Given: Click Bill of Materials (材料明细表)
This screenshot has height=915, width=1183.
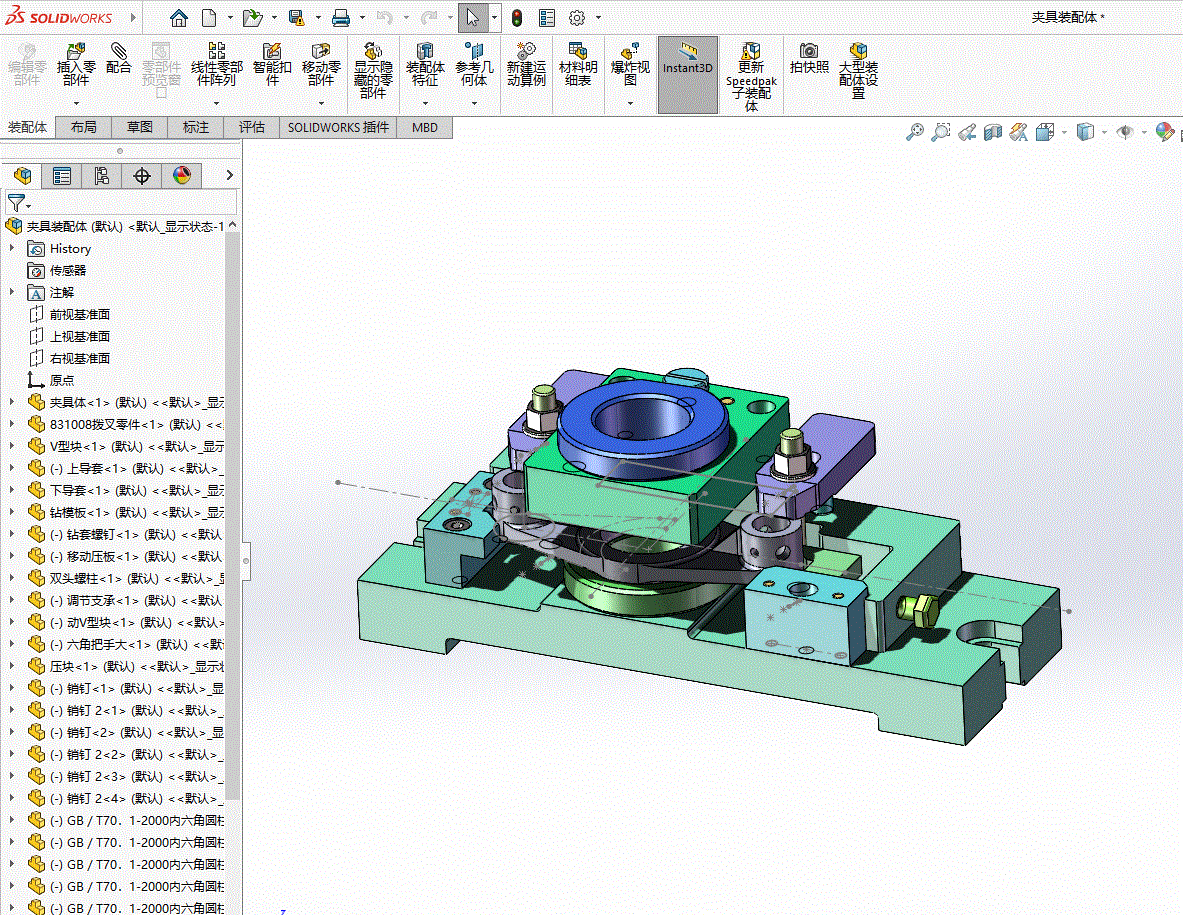Looking at the screenshot, I should click(x=578, y=66).
